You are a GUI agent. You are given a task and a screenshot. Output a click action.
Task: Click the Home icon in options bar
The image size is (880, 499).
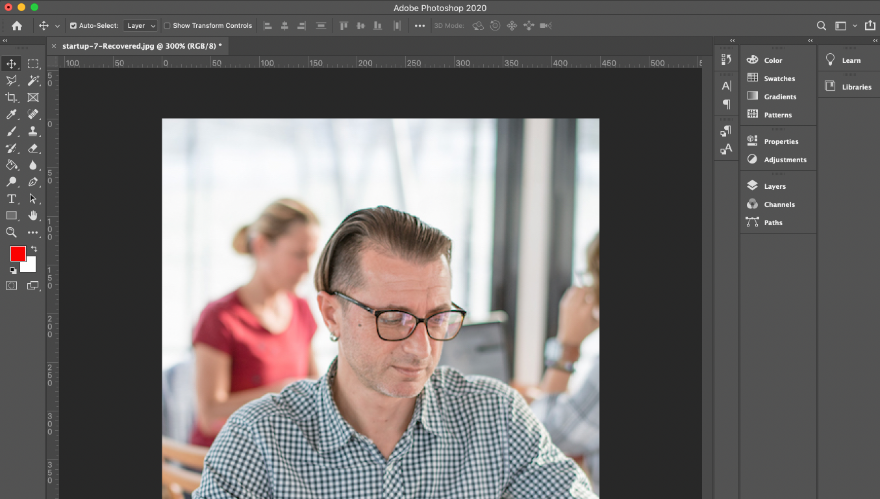[16, 25]
